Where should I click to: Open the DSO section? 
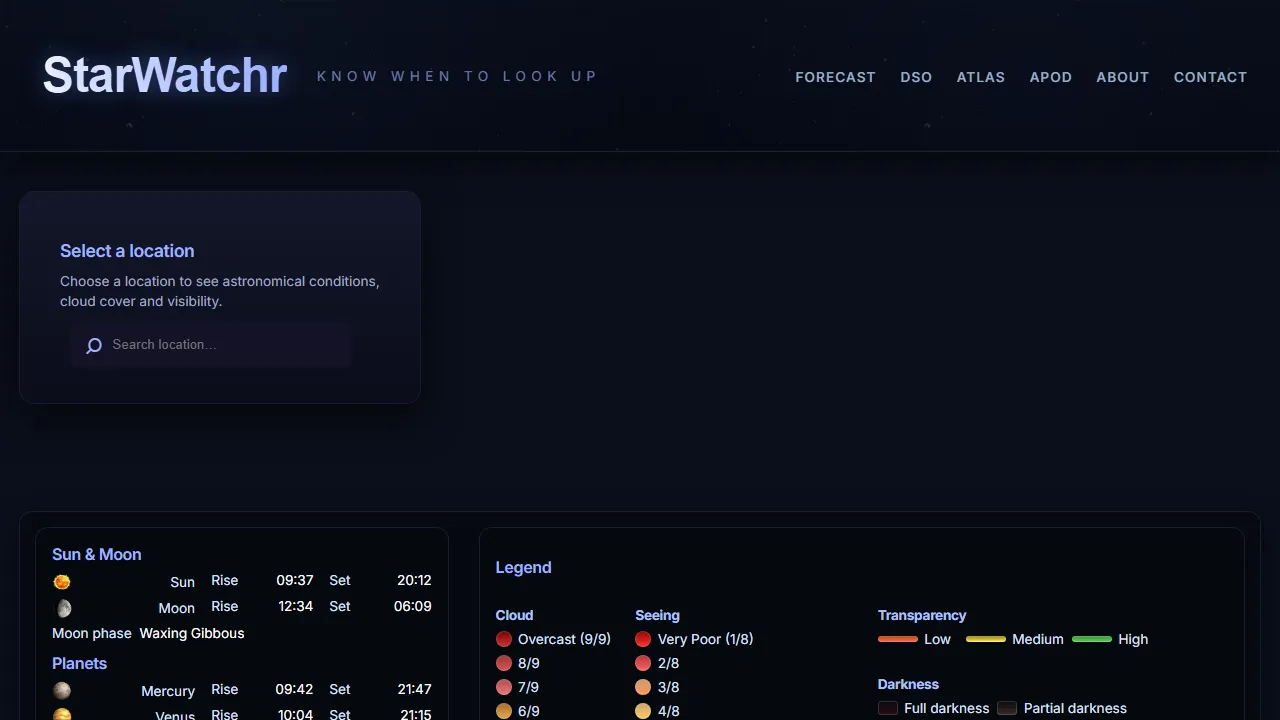pos(916,77)
